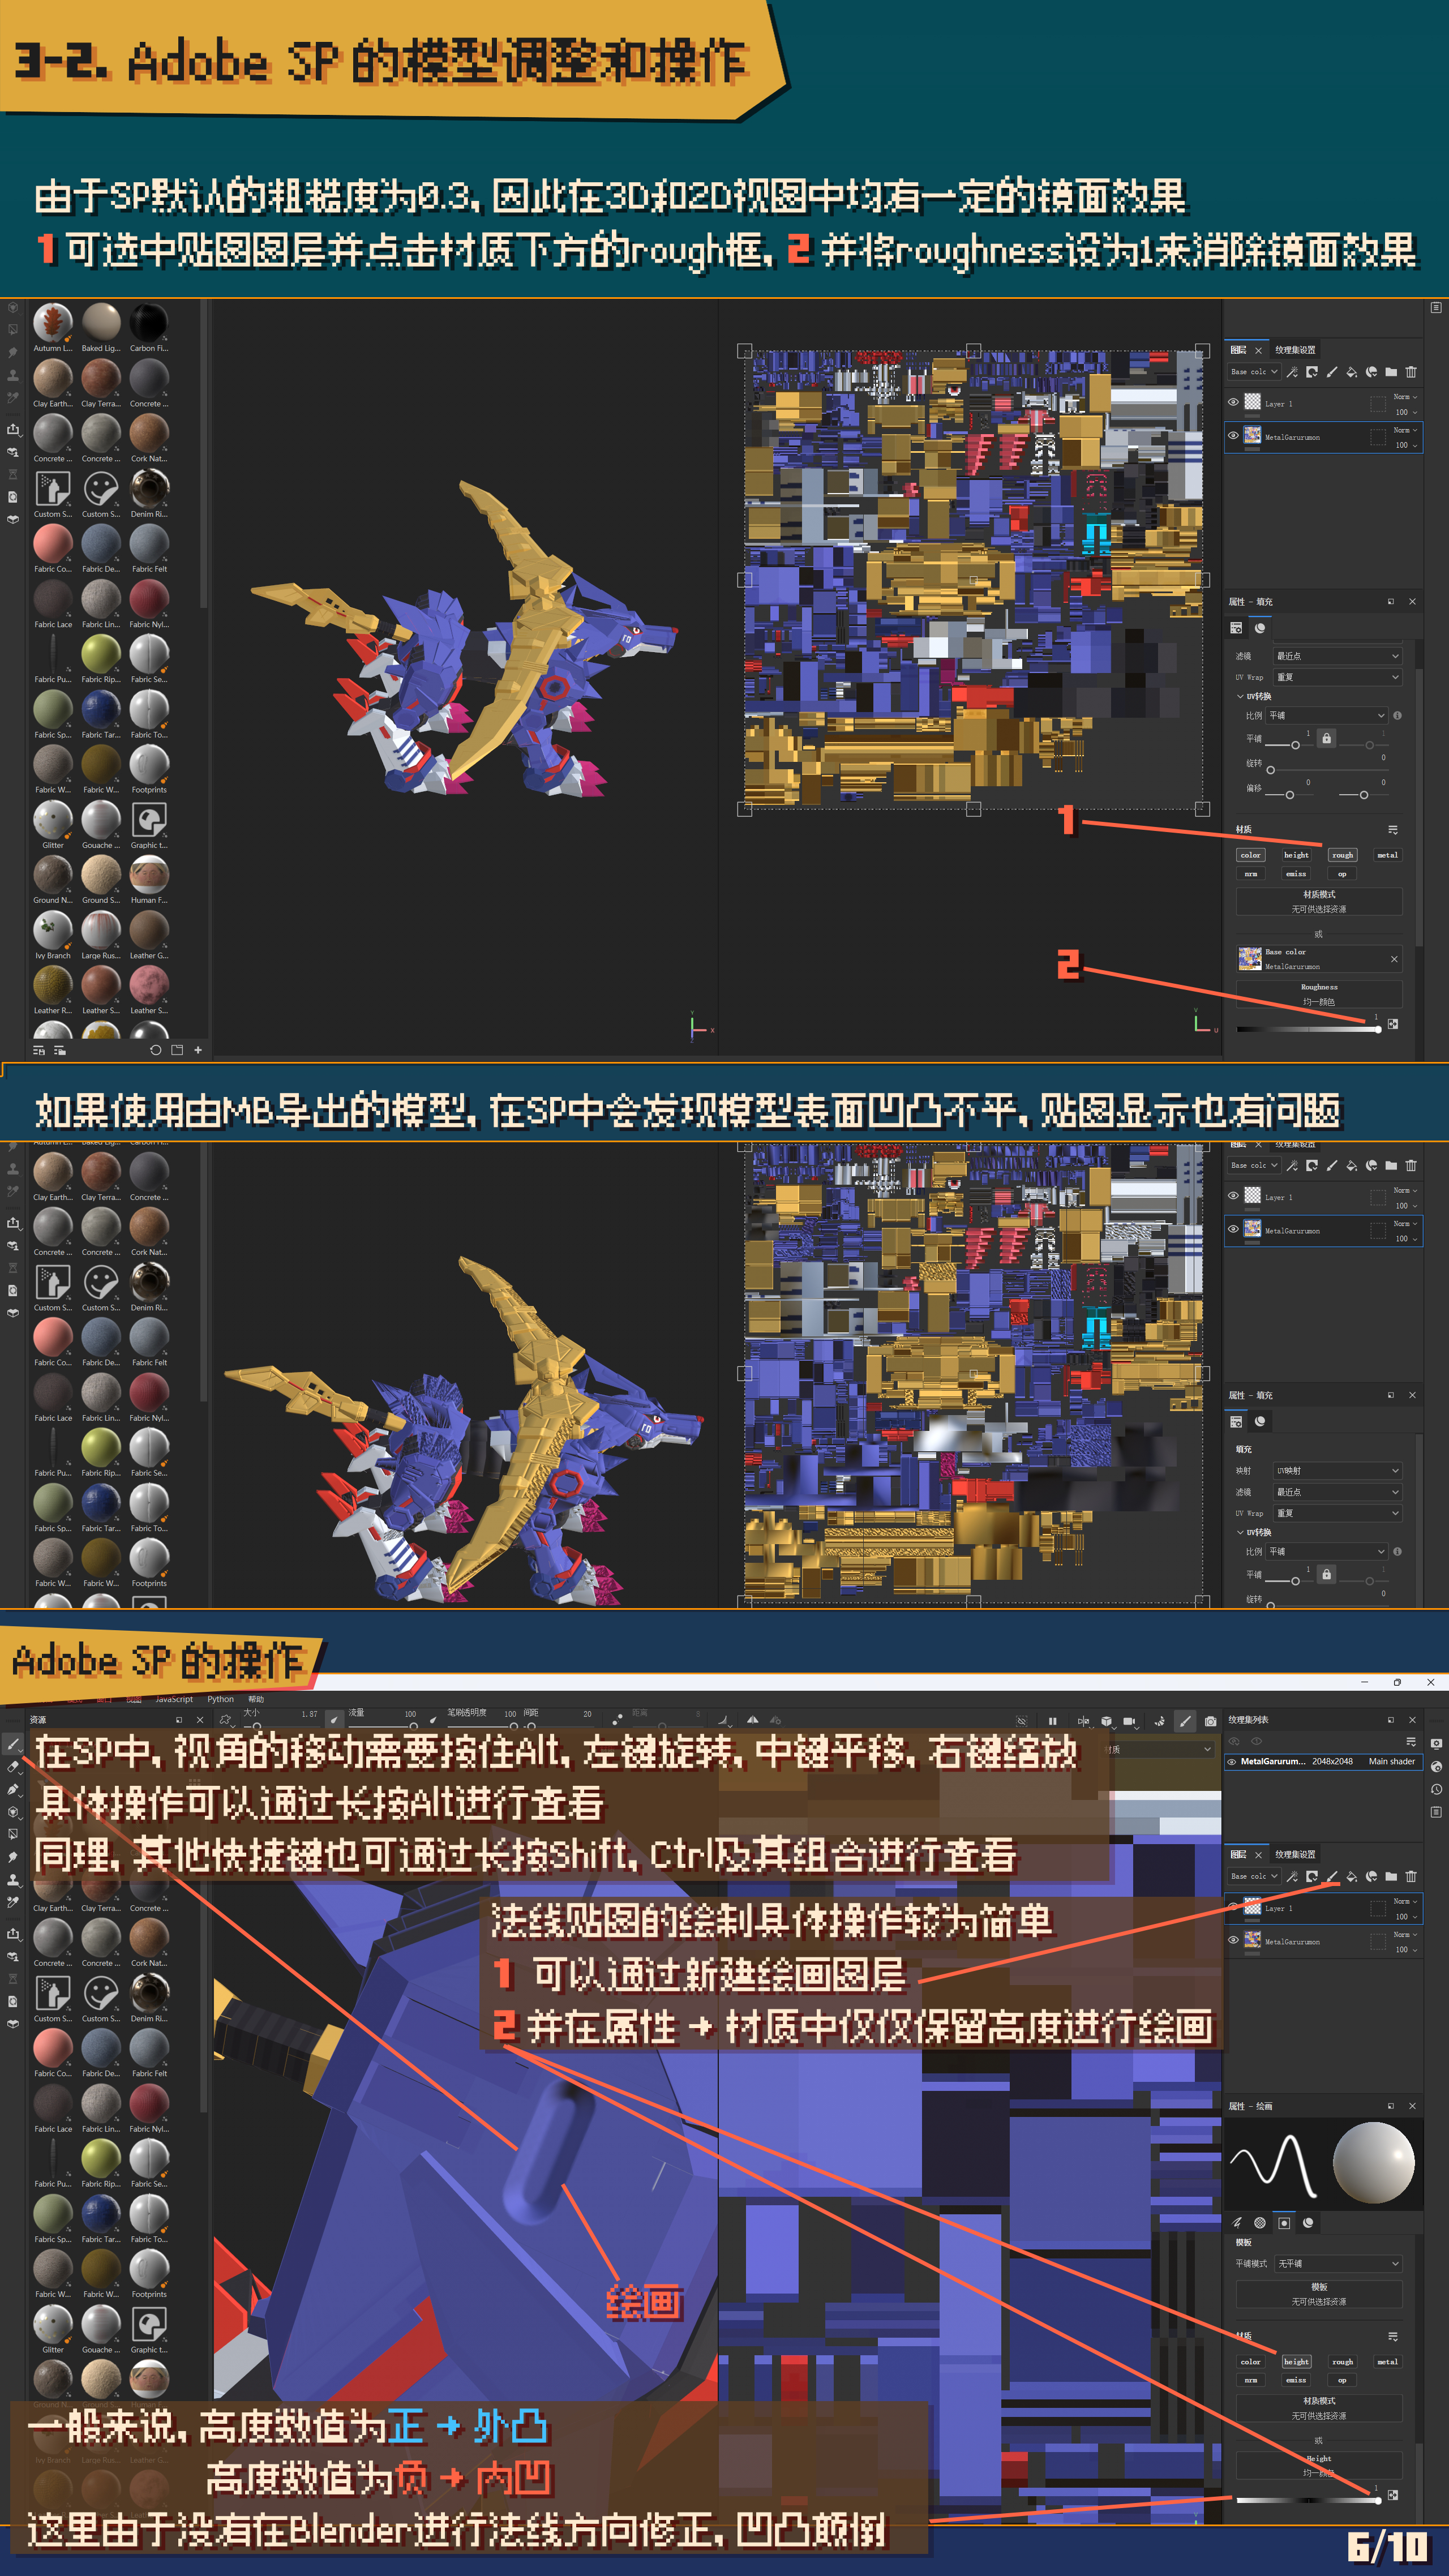Screen dimensions: 1449x2576
Task: Select MetalGarurumon layer row in second screenshot
Action: point(1323,1230)
